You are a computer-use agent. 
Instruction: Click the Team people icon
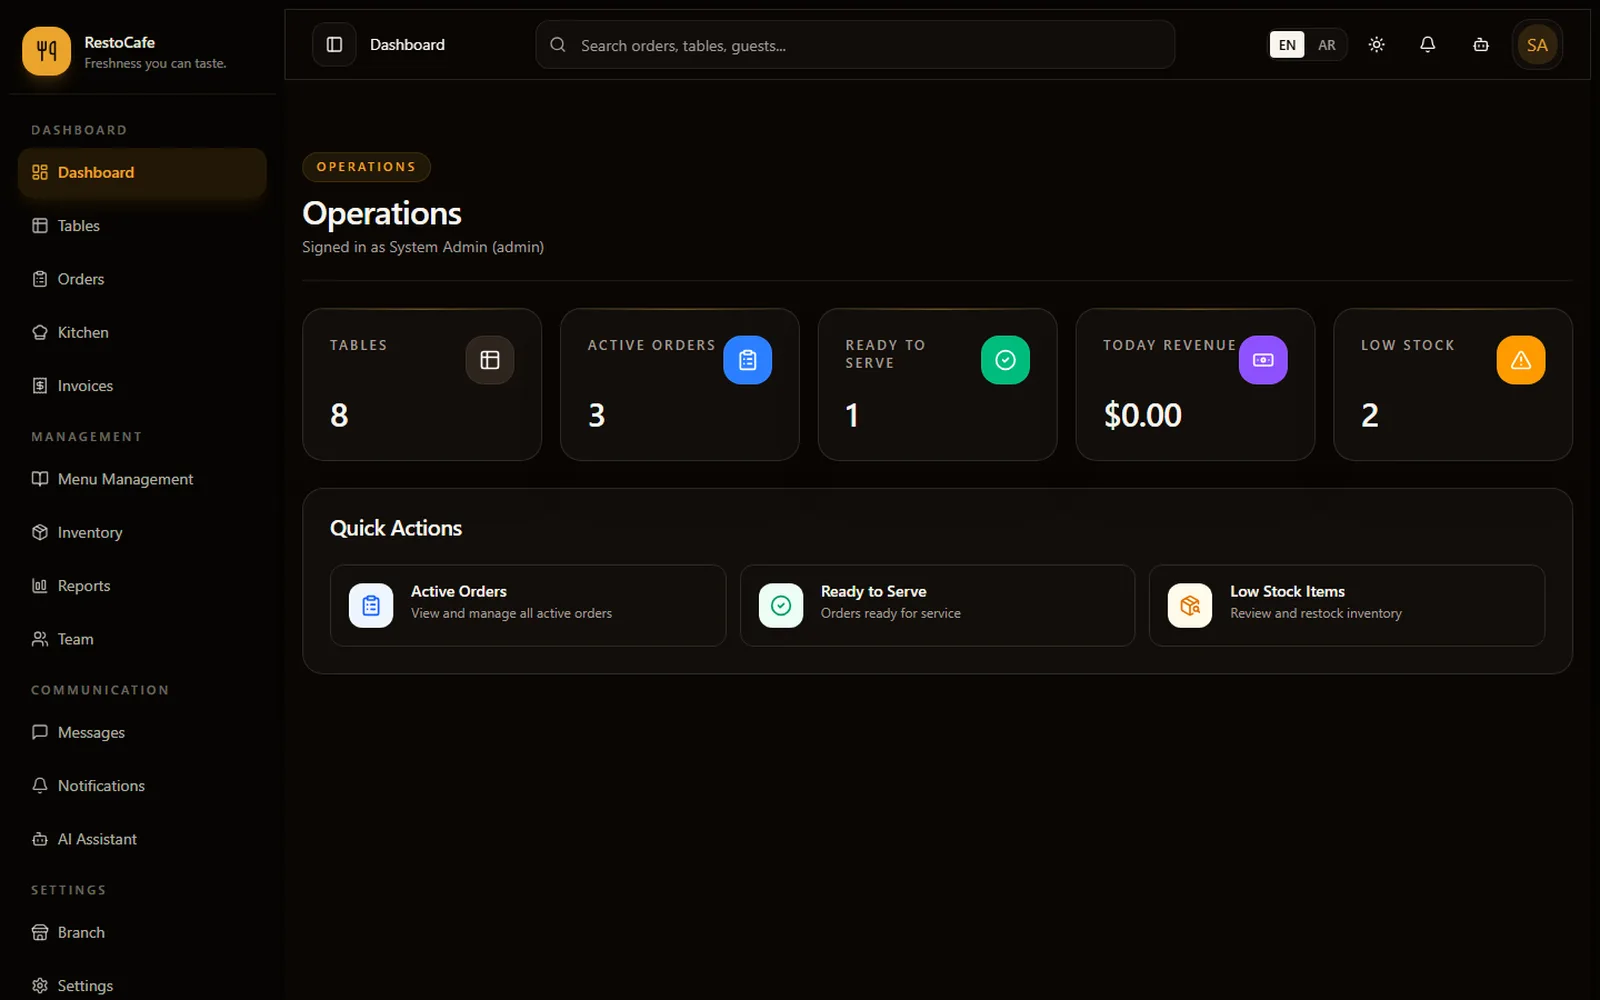click(x=40, y=639)
